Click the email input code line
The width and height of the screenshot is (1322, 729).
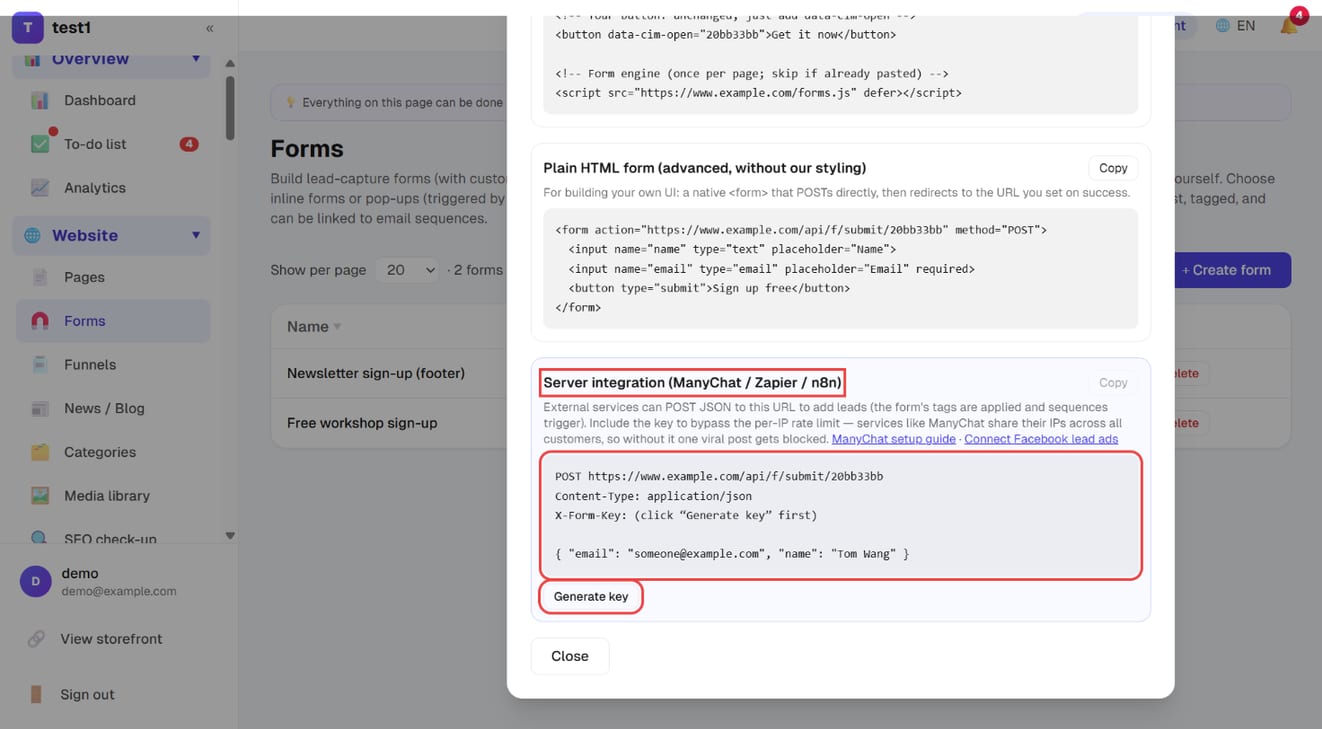click(771, 269)
